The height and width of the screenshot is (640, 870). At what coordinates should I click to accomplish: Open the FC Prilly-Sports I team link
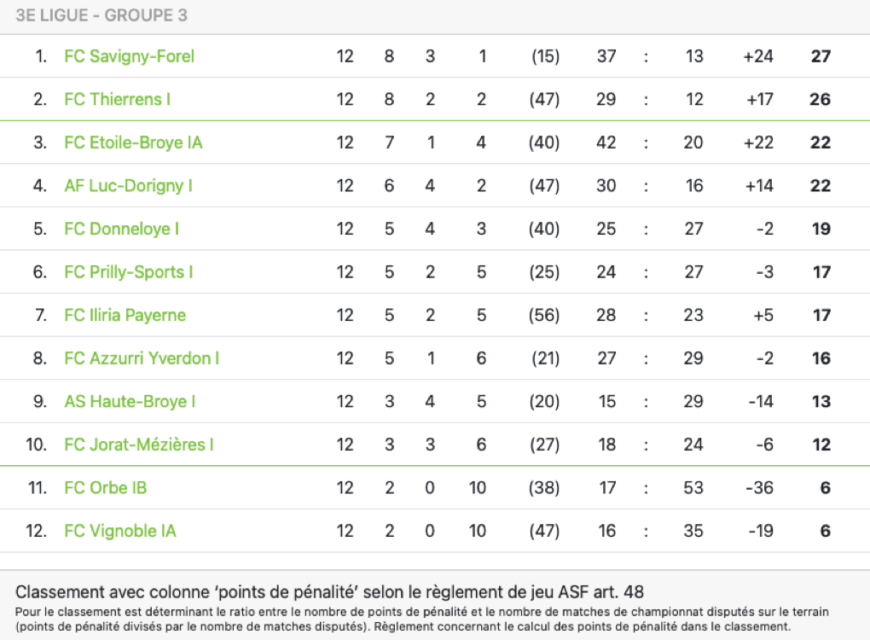pos(129,273)
